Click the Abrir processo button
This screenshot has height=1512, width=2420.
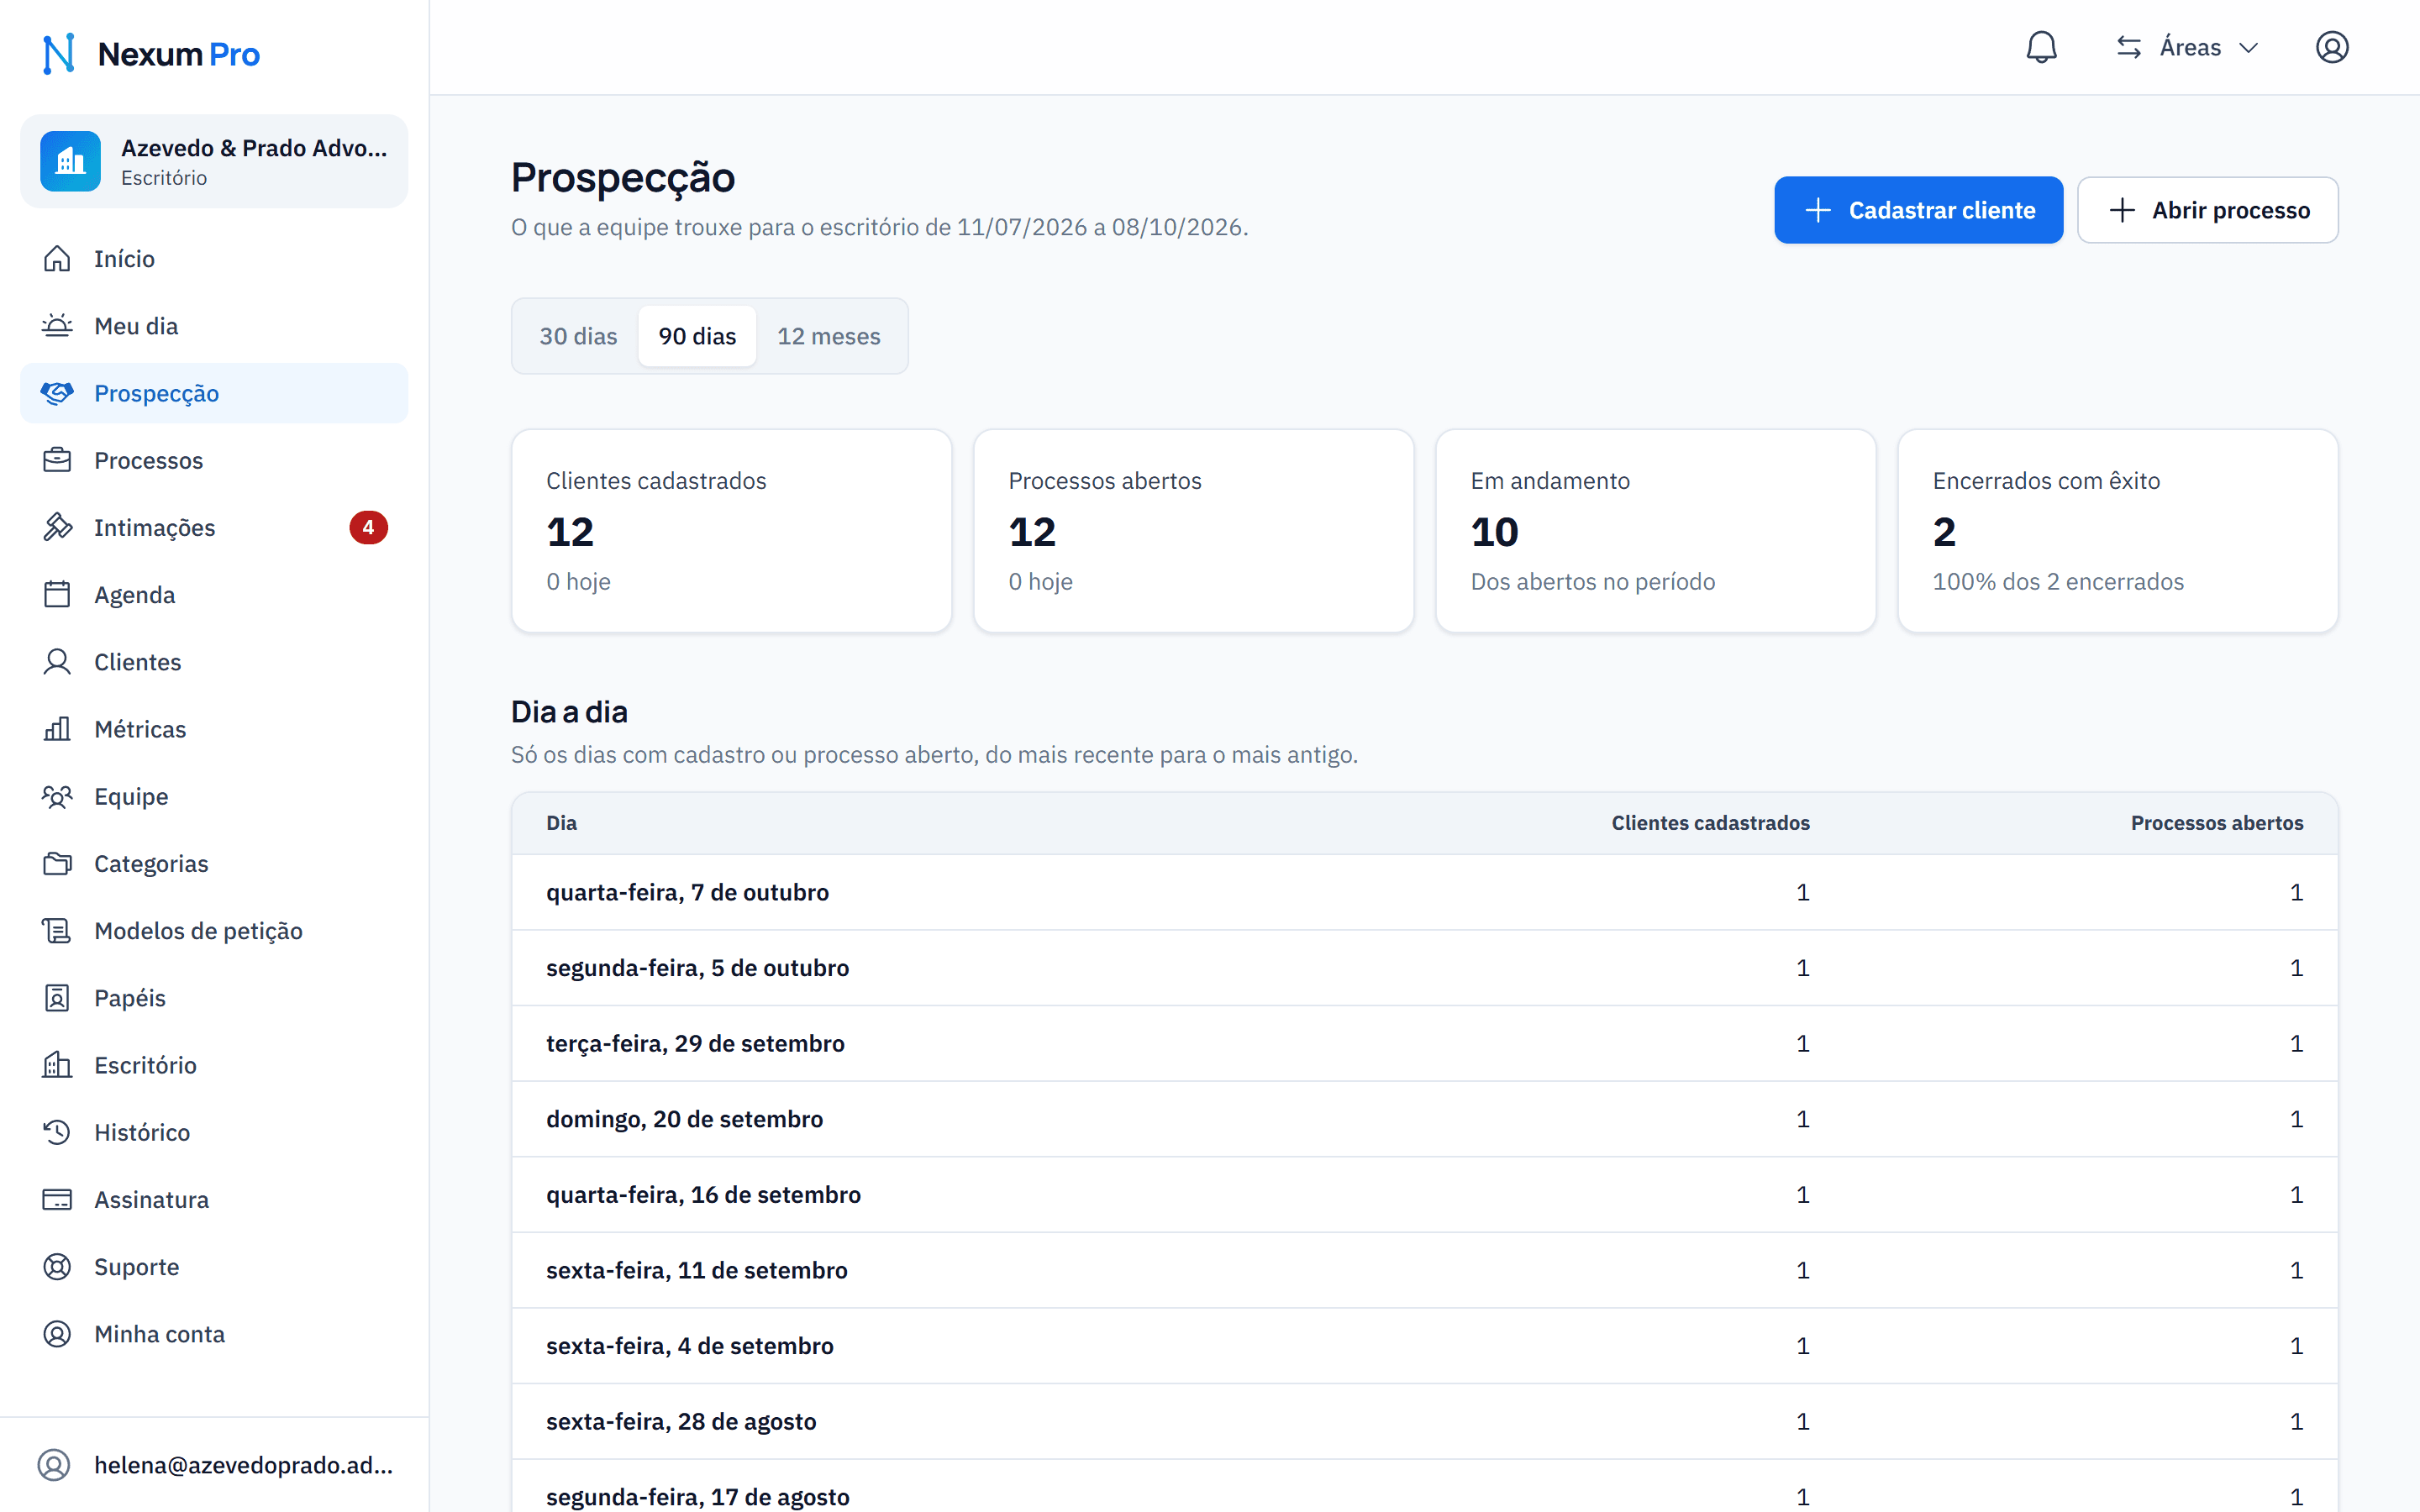[2207, 210]
